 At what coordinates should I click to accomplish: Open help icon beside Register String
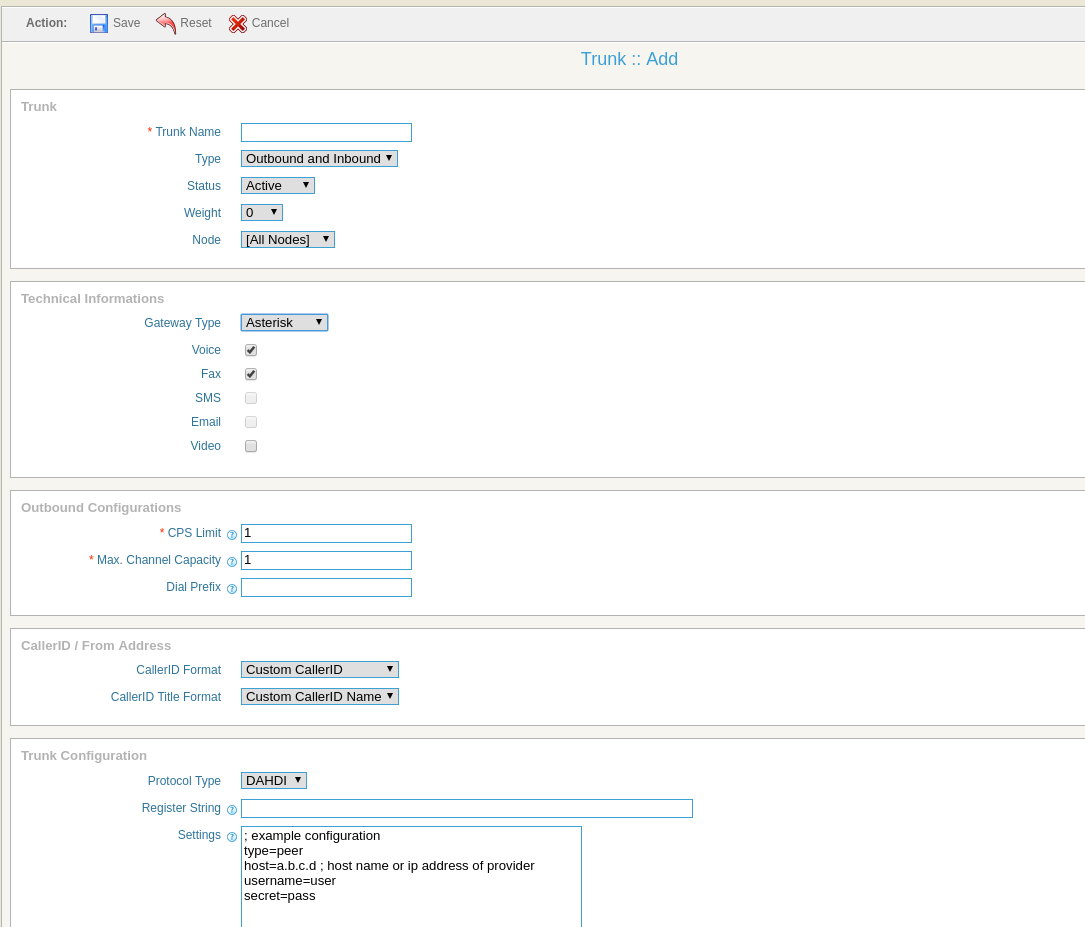click(232, 810)
